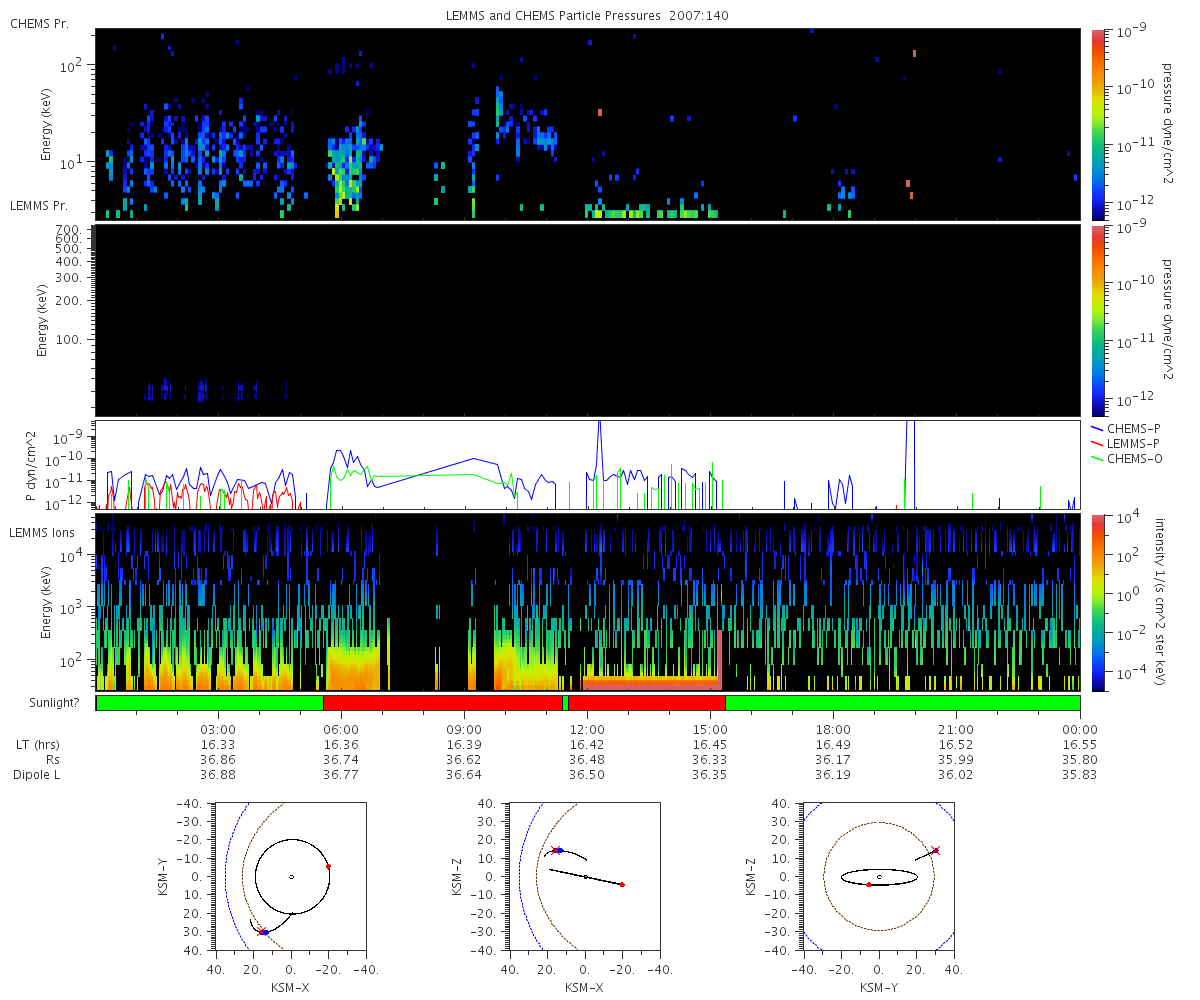Image resolution: width=1200 pixels, height=1000 pixels.
Task: Click the 03:00 time tick label
Action: tap(218, 729)
